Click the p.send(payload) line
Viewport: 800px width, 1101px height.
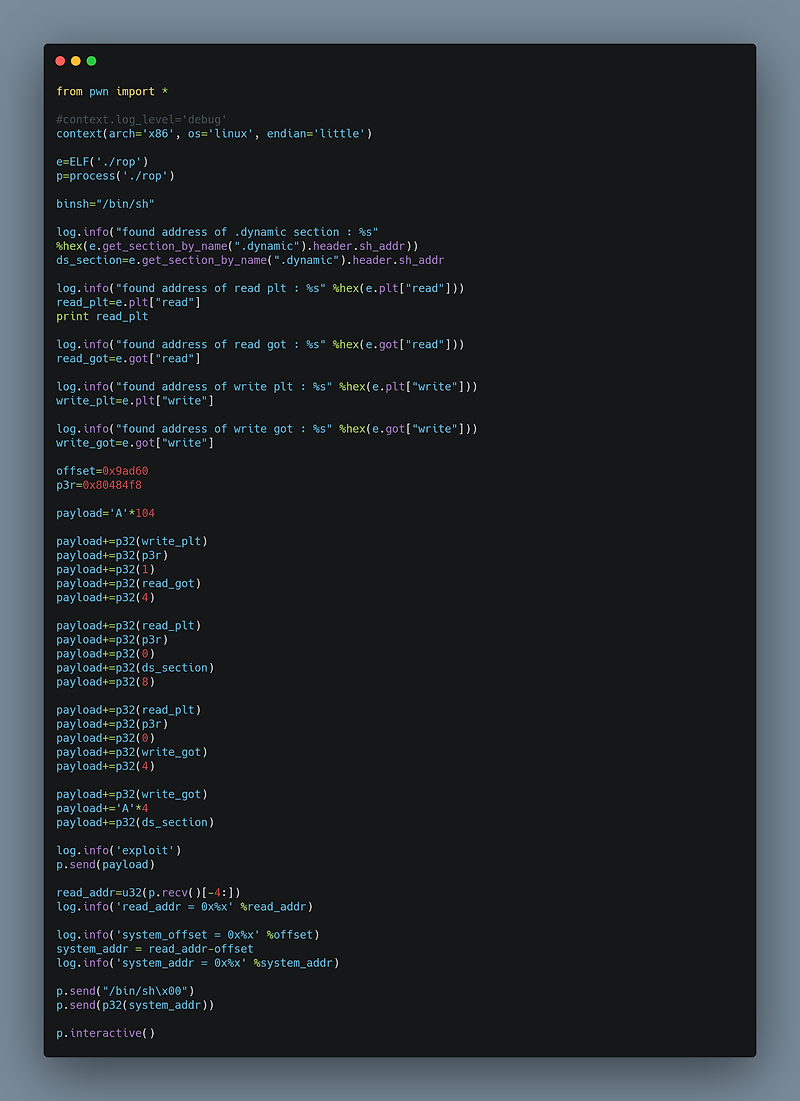click(x=105, y=864)
